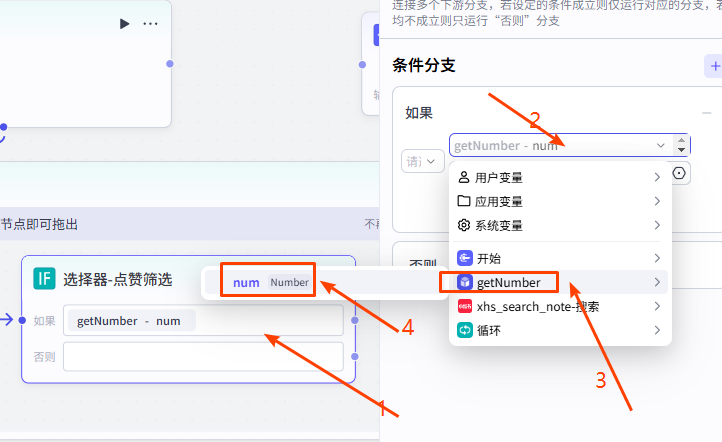Expand the 循环 submenu chevron
722x442 pixels.
click(657, 329)
